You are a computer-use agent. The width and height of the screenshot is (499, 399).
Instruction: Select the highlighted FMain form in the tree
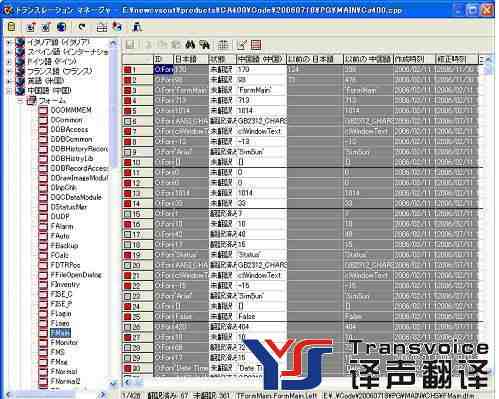click(x=60, y=333)
